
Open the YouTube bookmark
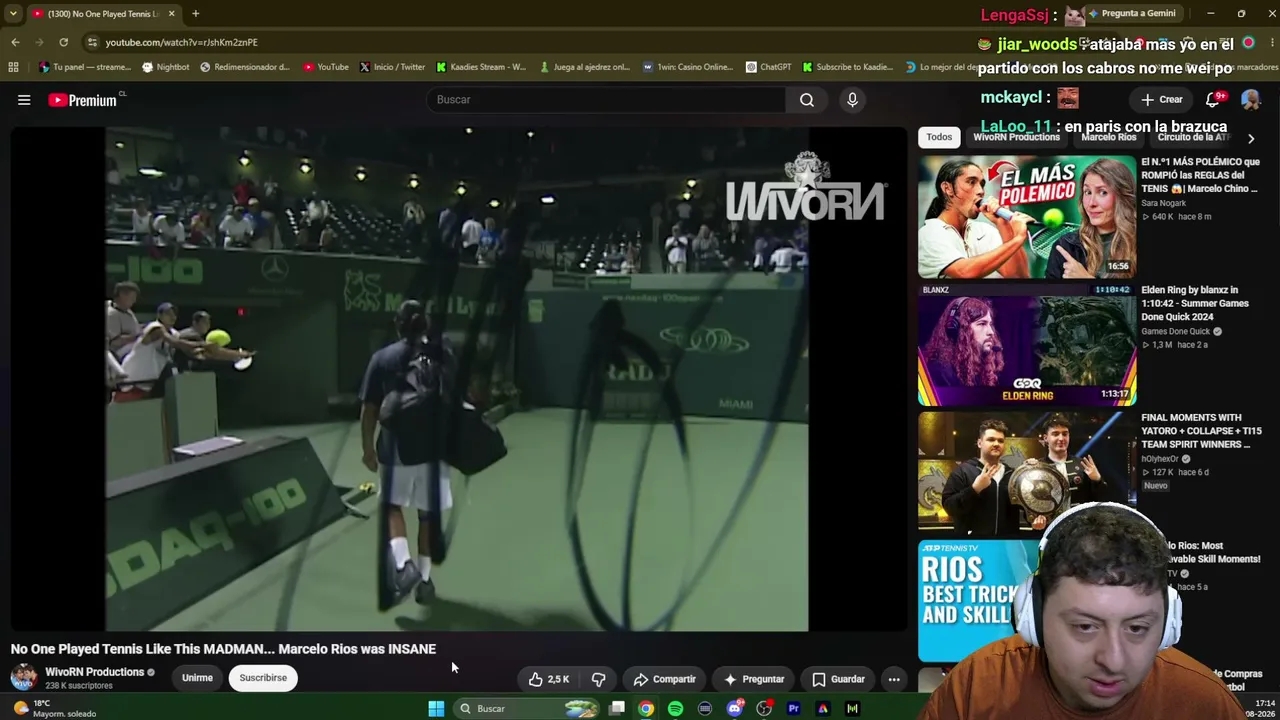point(326,67)
